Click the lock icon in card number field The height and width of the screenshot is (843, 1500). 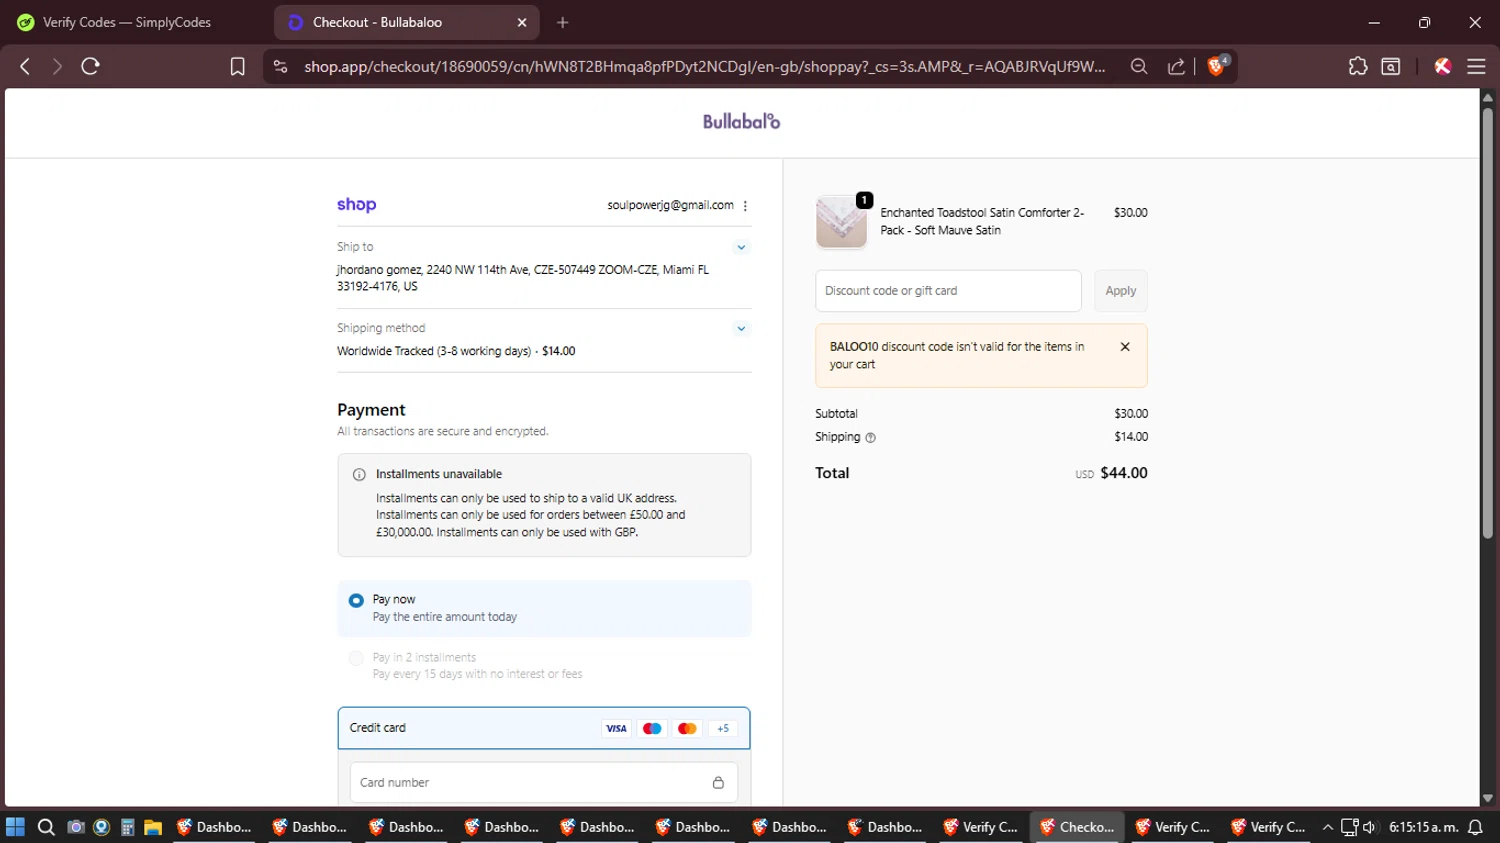[x=718, y=783]
